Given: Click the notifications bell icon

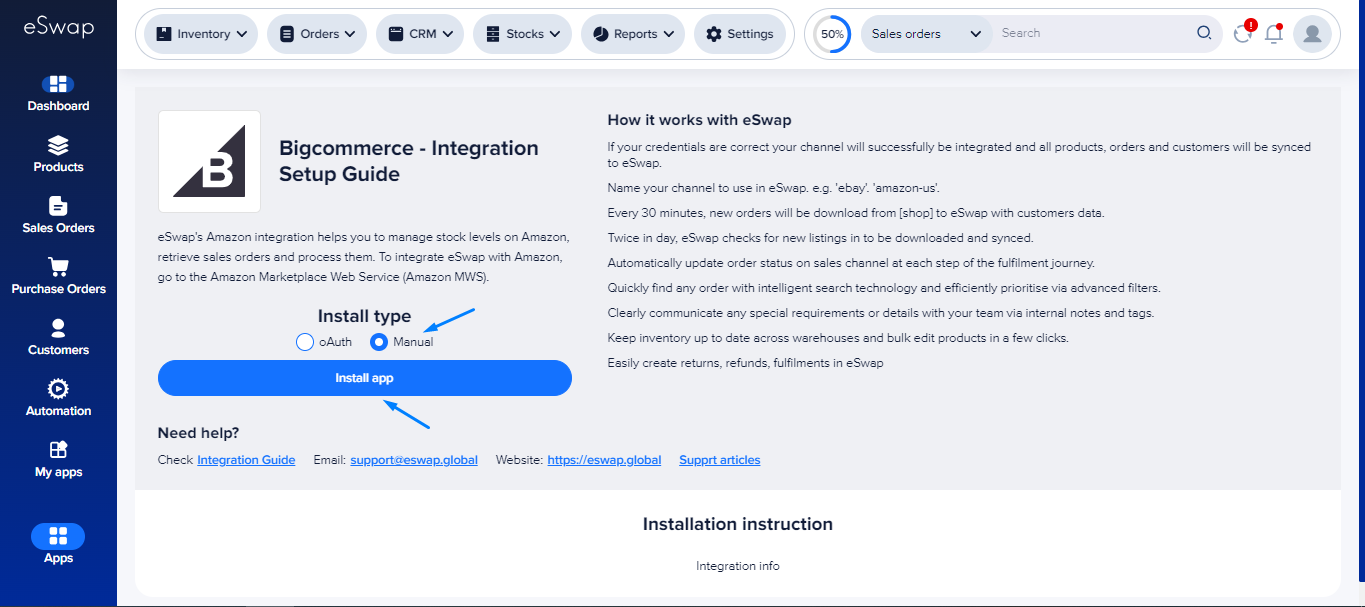Looking at the screenshot, I should click(1273, 34).
